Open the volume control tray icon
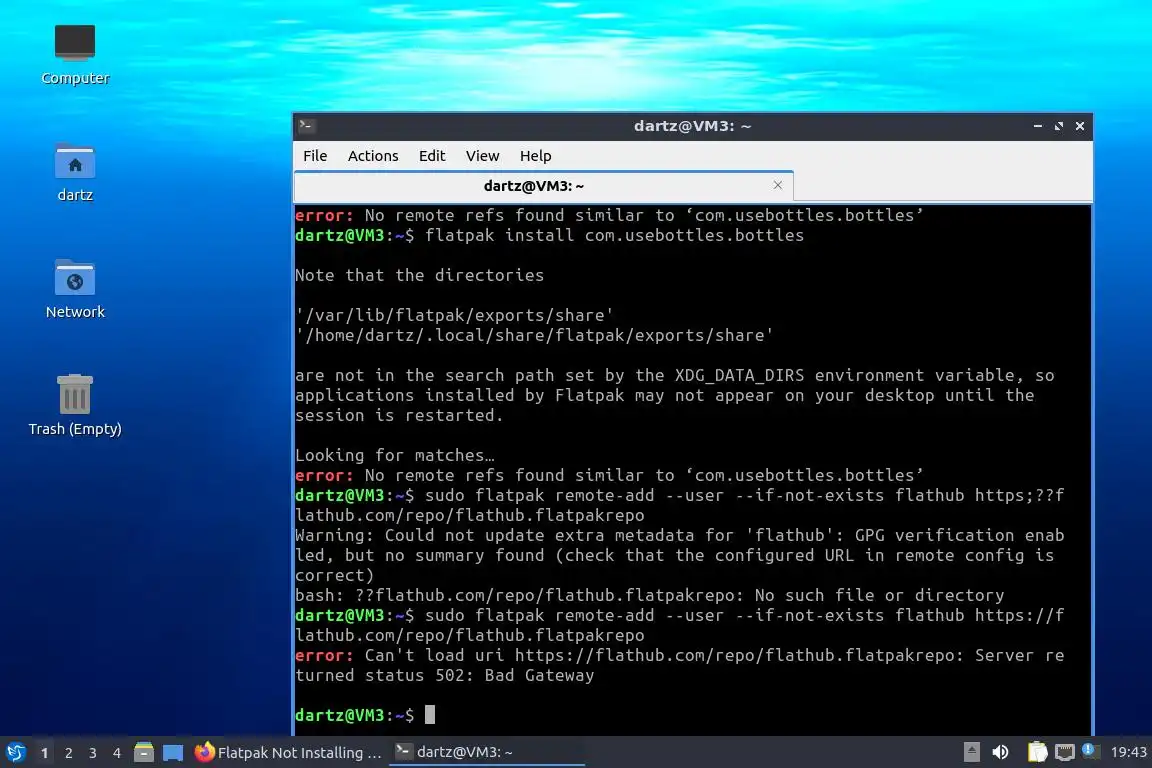Viewport: 1152px width, 768px height. (1000, 752)
